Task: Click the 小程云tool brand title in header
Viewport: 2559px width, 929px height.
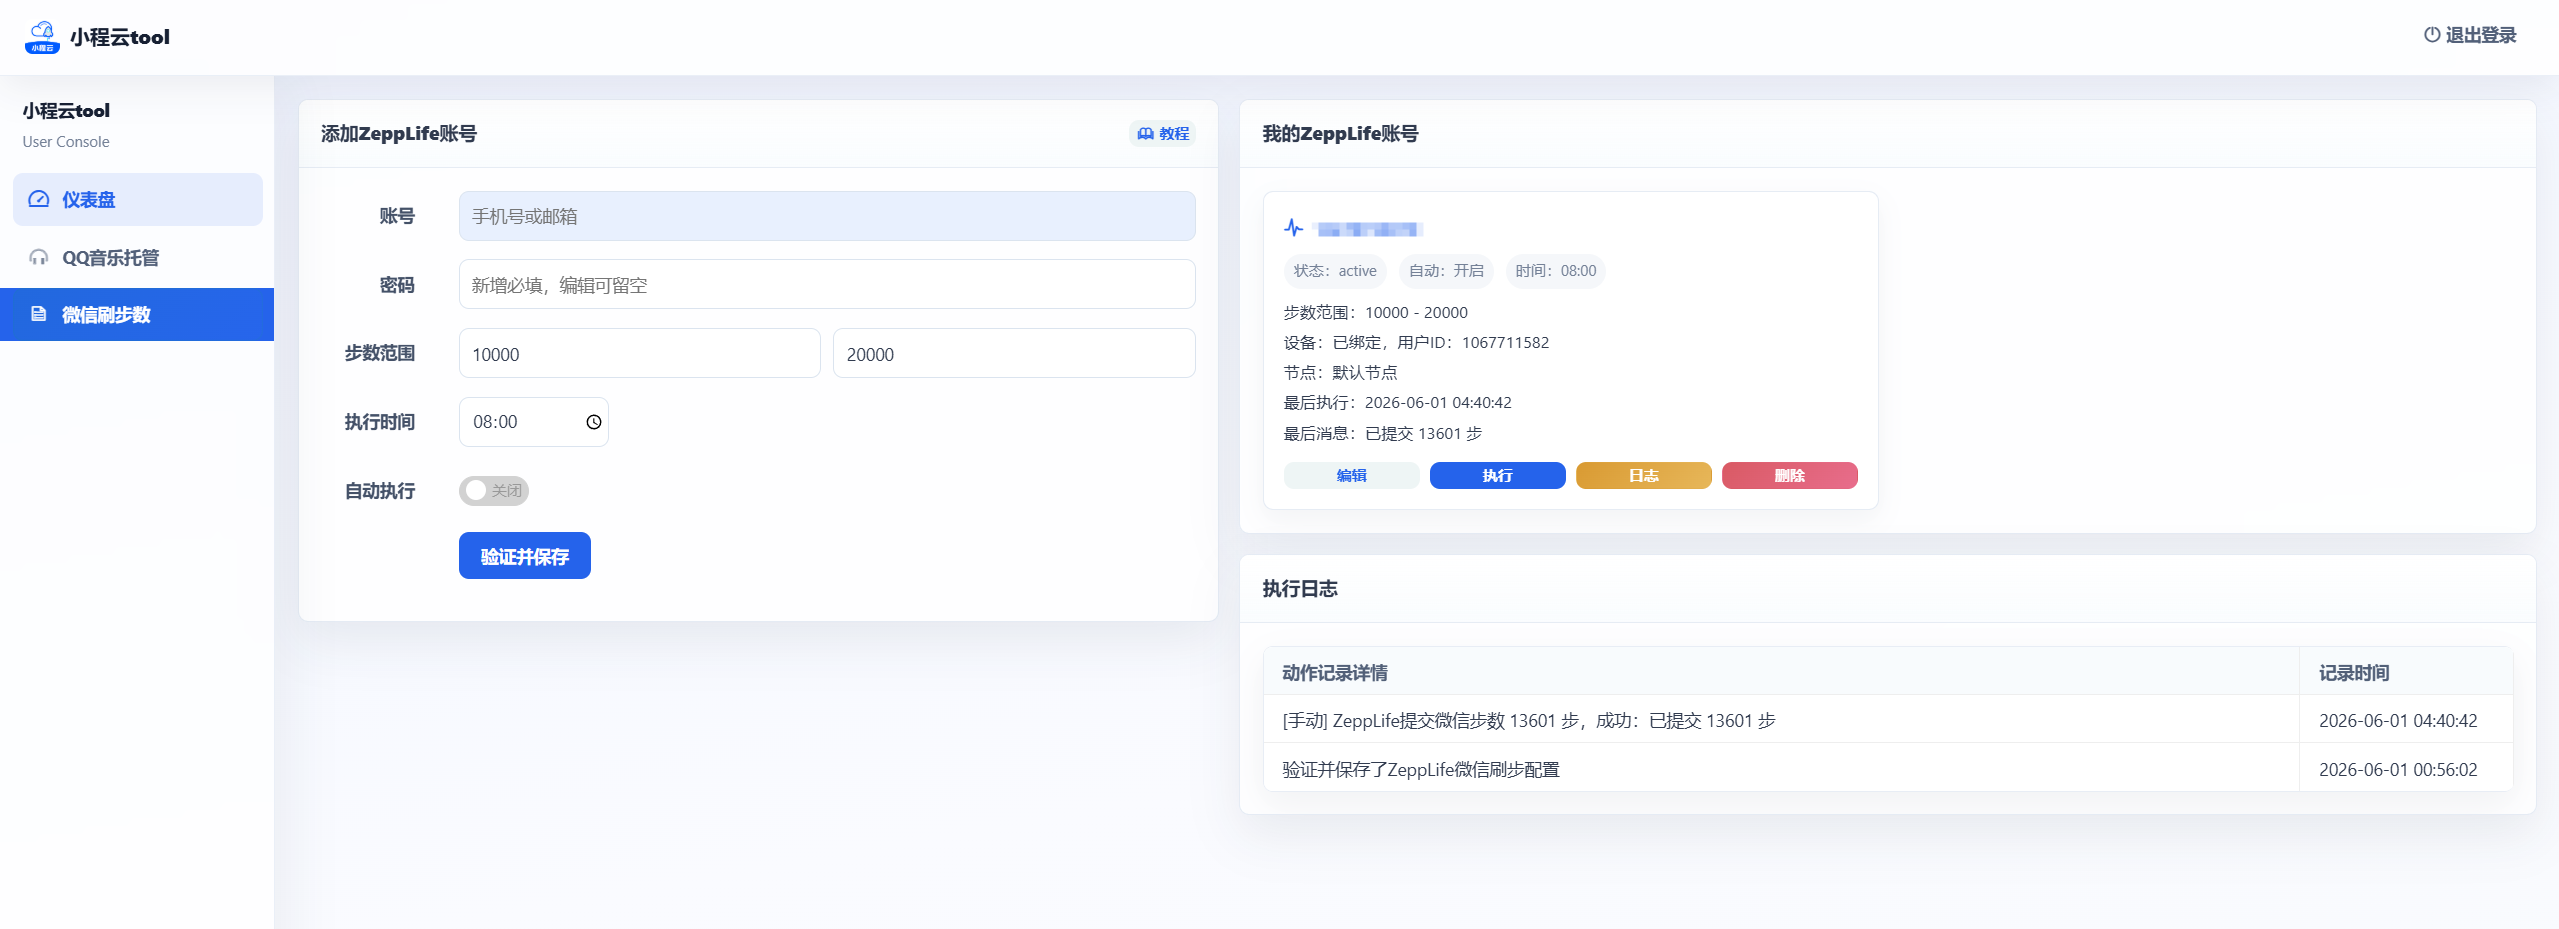Action: click(120, 37)
